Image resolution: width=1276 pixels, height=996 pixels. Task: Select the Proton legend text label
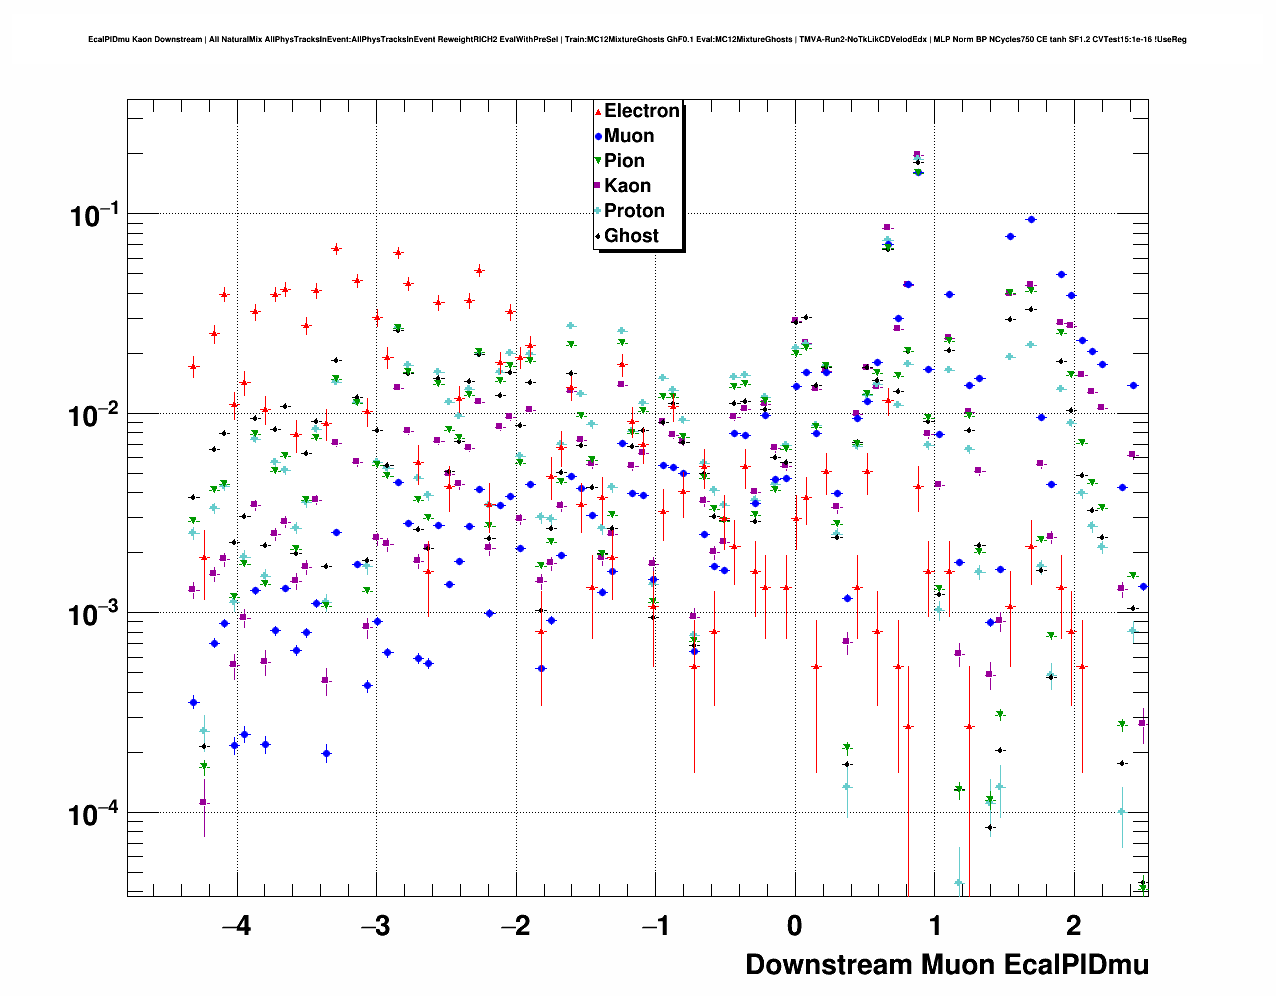tap(634, 211)
